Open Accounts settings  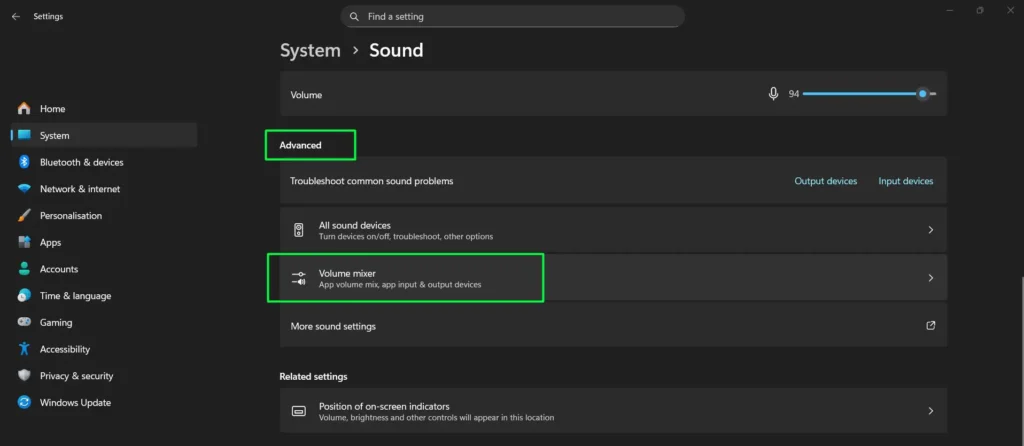(104, 269)
